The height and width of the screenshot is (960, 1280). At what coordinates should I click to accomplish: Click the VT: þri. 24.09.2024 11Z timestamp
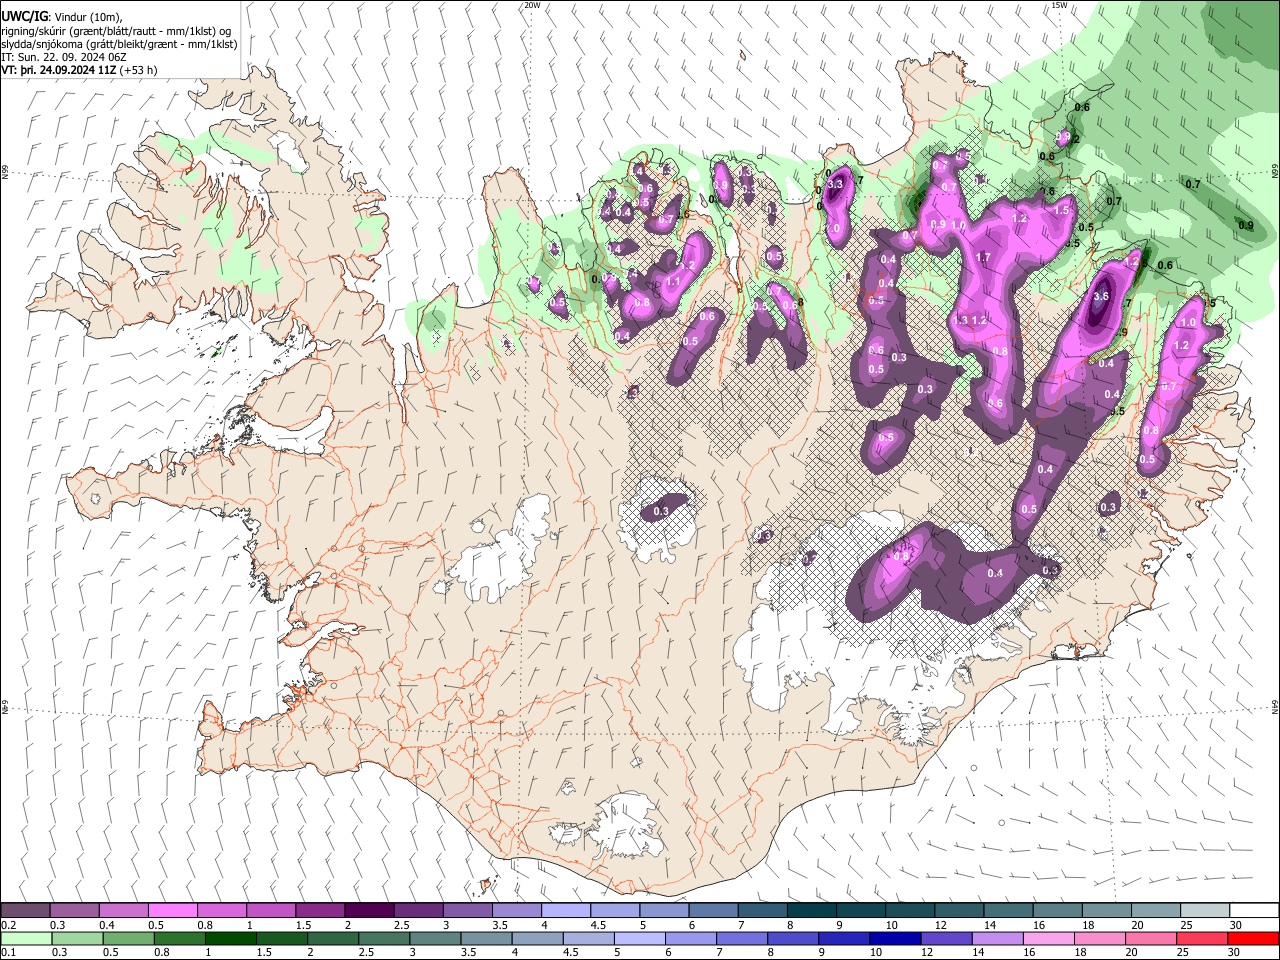78,70
